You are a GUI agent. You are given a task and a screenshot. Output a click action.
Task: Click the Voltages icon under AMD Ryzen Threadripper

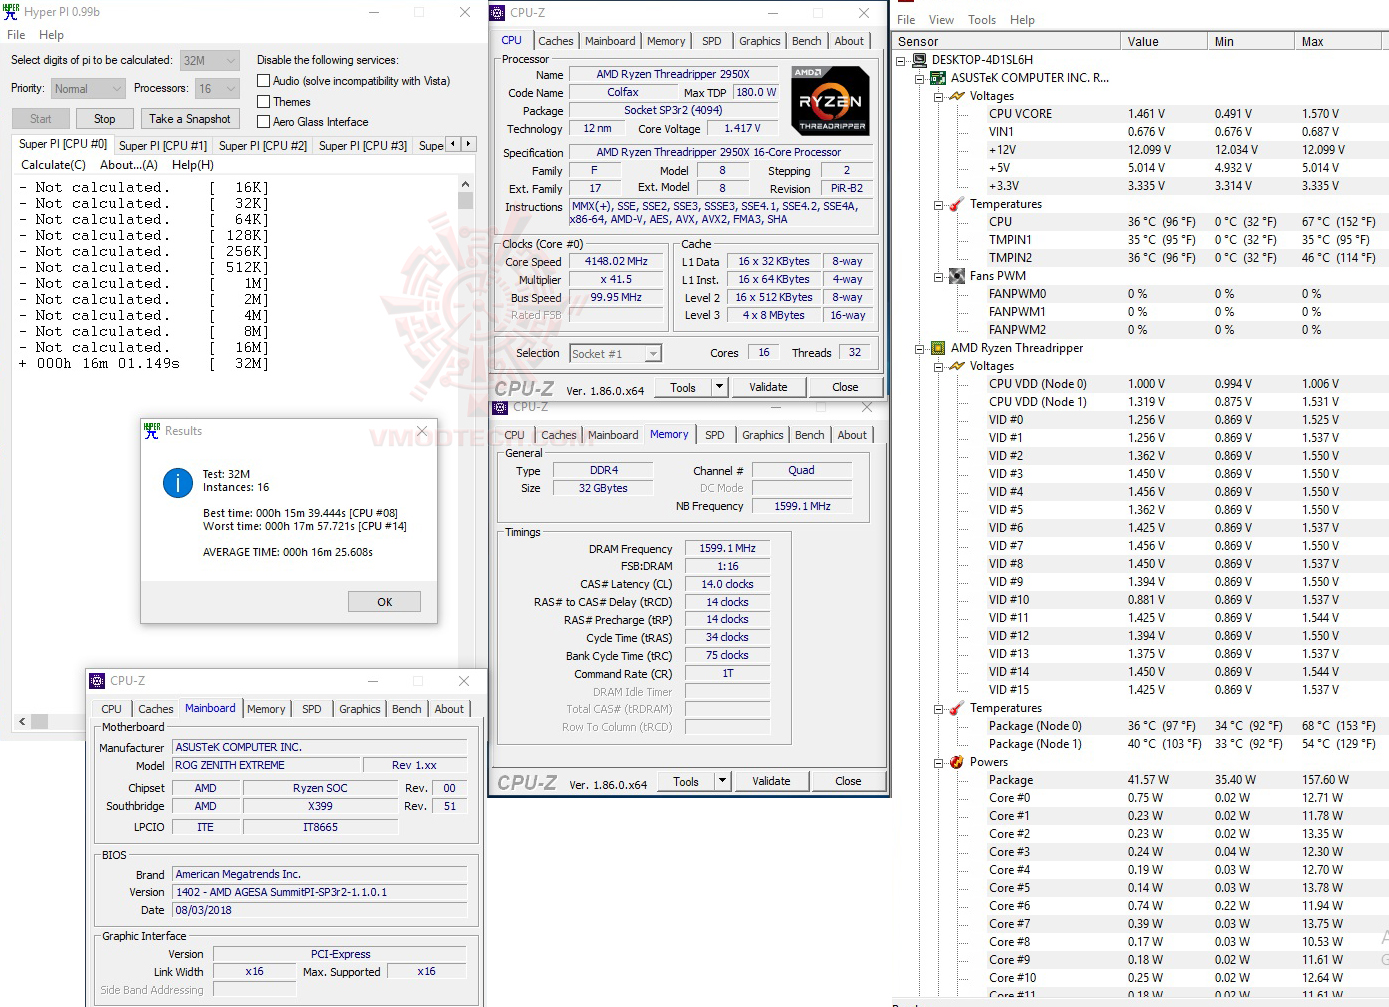[x=957, y=366]
